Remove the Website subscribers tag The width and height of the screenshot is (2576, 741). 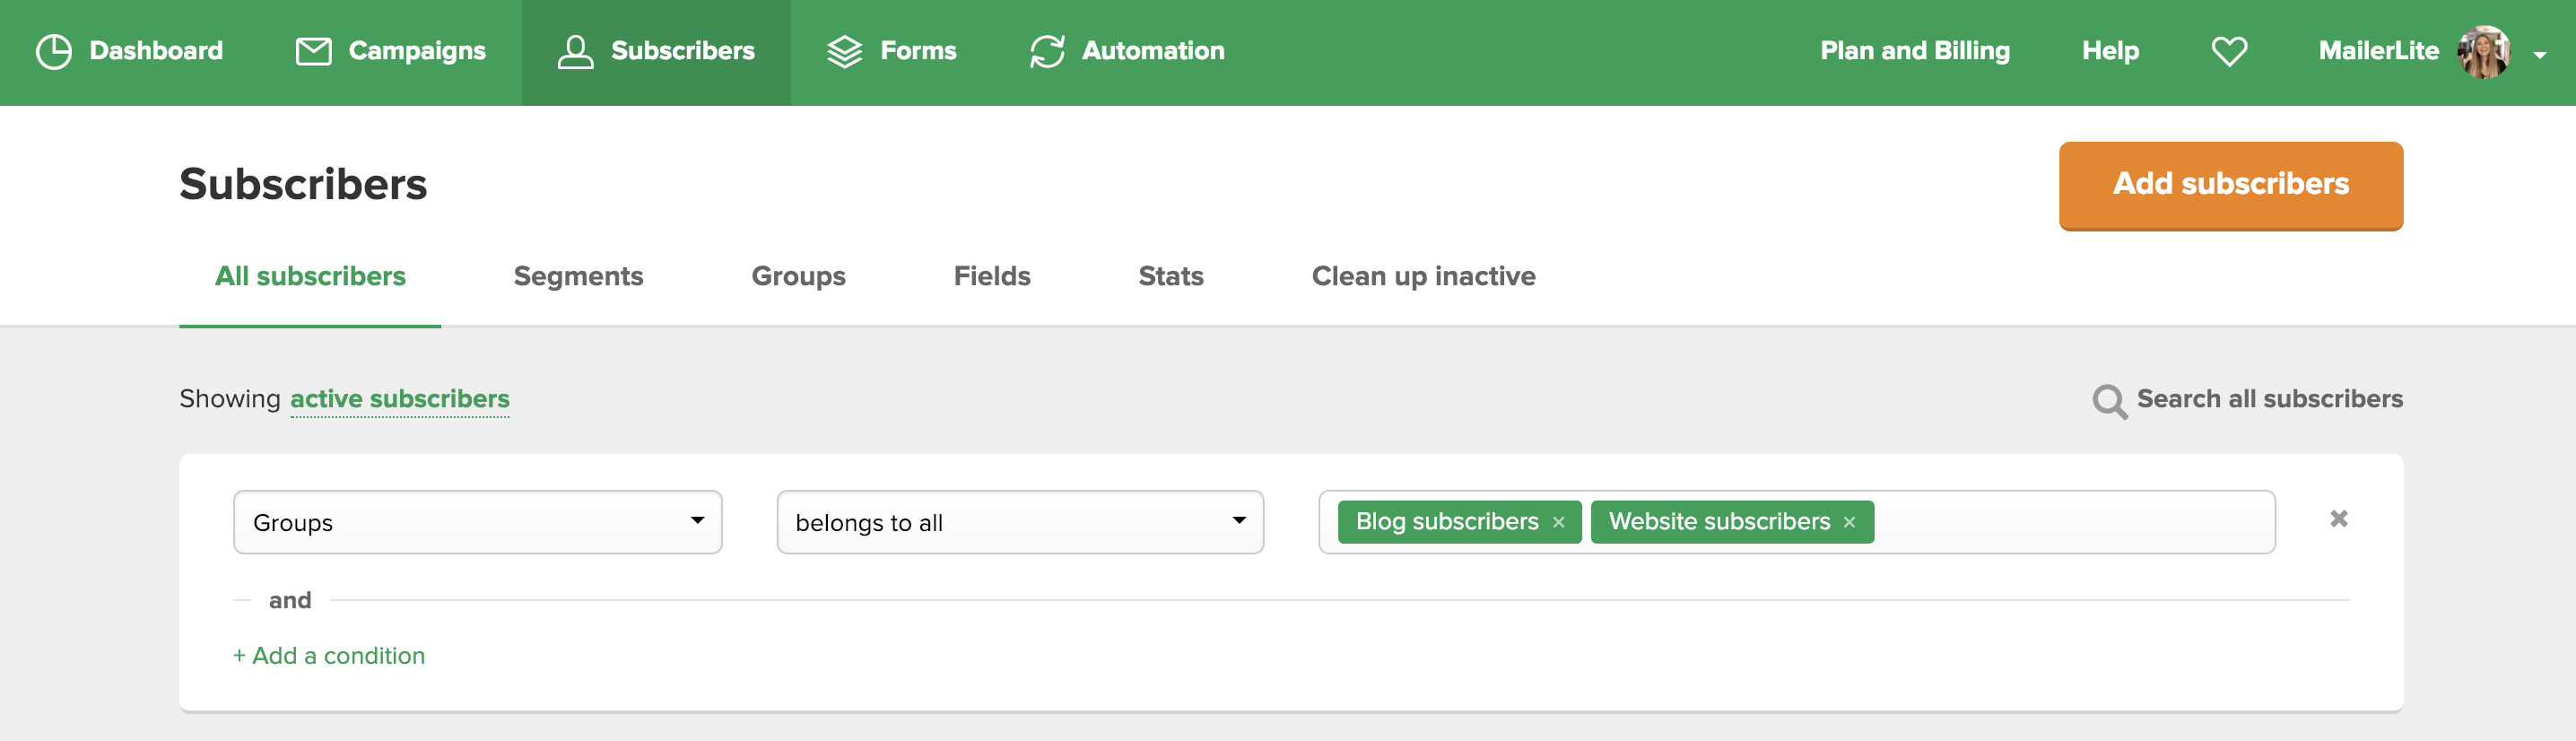tap(1849, 522)
